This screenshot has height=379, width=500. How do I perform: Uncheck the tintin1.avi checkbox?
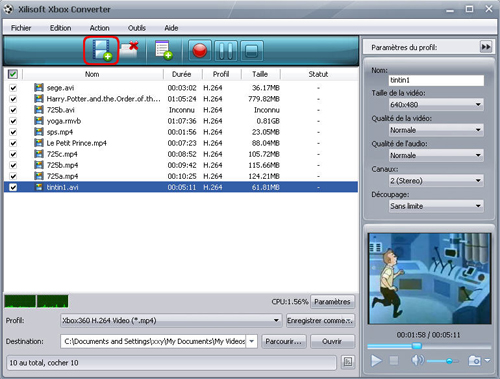13,187
